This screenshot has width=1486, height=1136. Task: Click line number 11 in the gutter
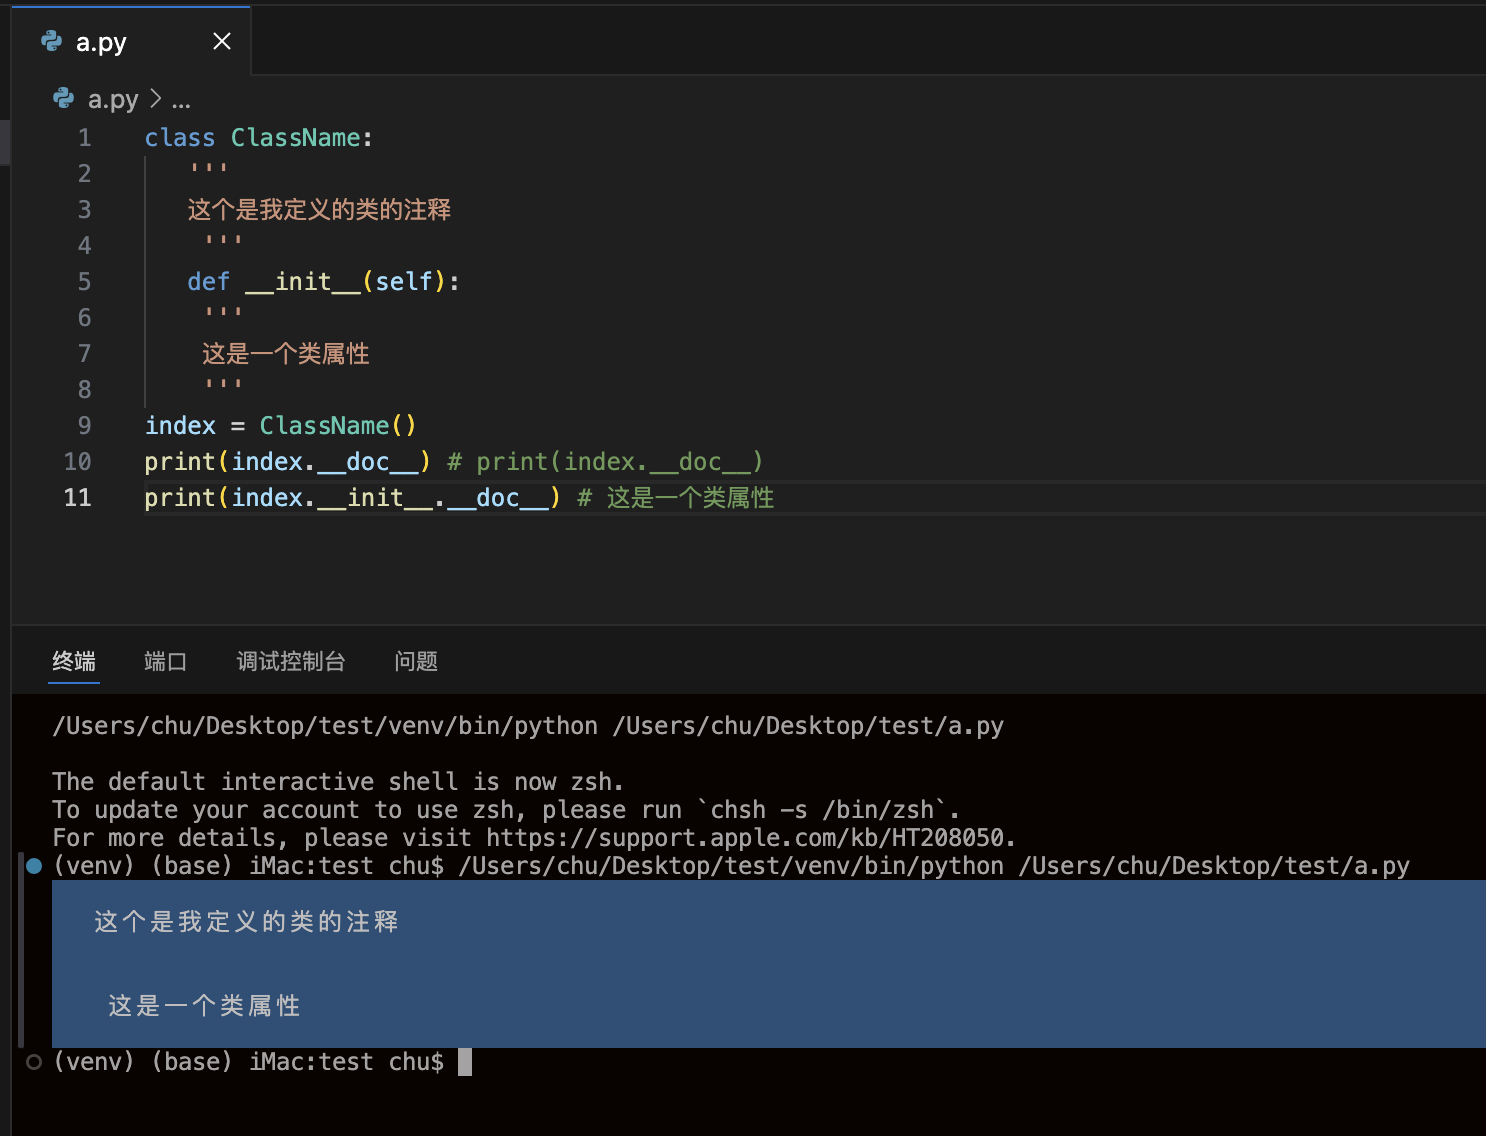point(77,498)
